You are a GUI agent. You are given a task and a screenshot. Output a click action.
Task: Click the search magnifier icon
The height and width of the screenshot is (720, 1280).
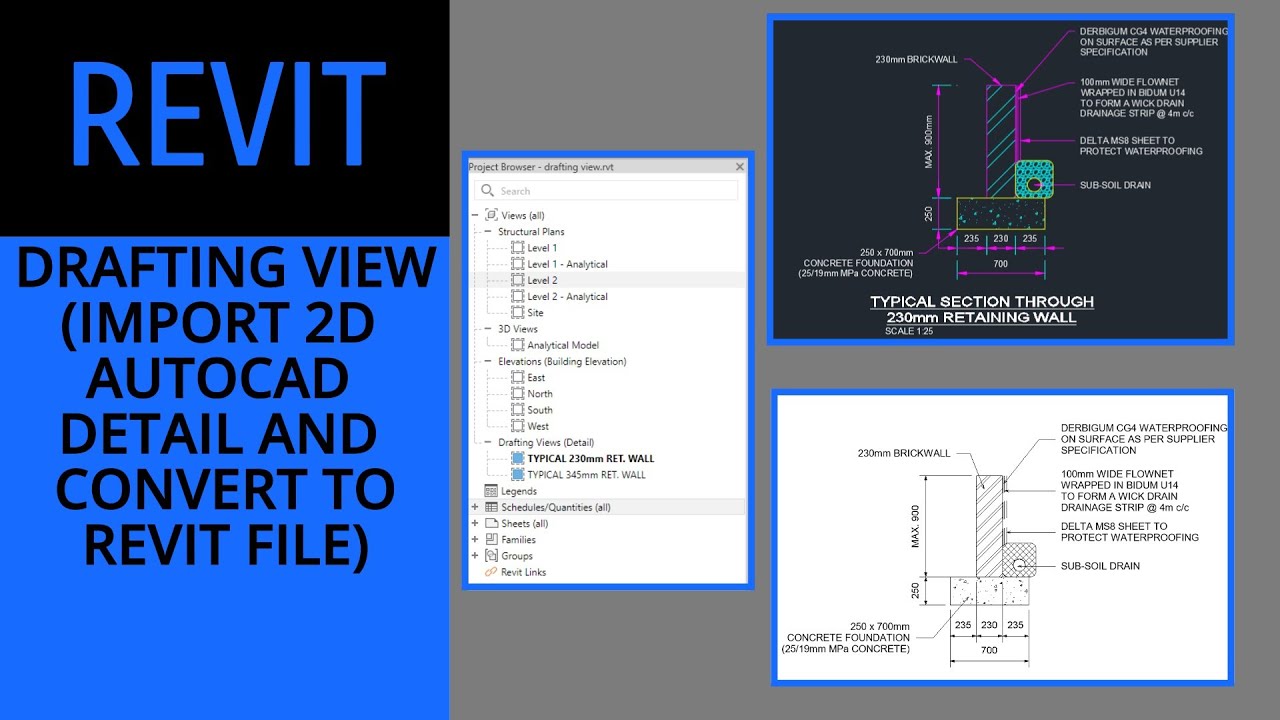pyautogui.click(x=487, y=191)
